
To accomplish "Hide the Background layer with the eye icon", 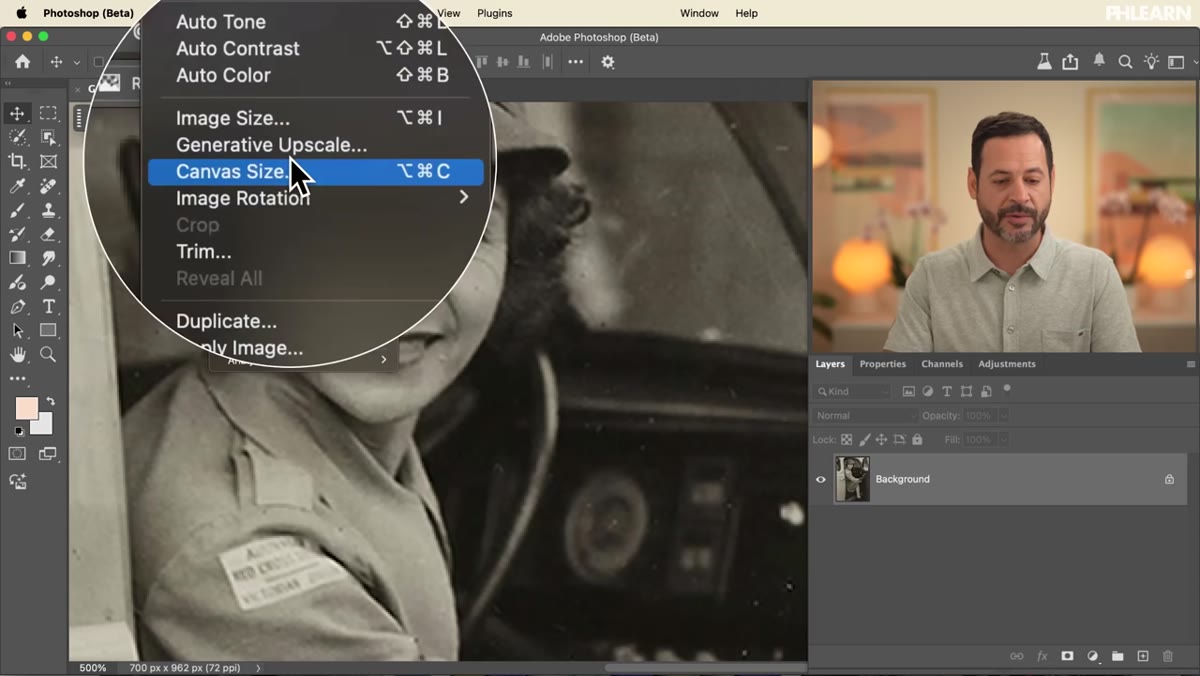I will (821, 479).
